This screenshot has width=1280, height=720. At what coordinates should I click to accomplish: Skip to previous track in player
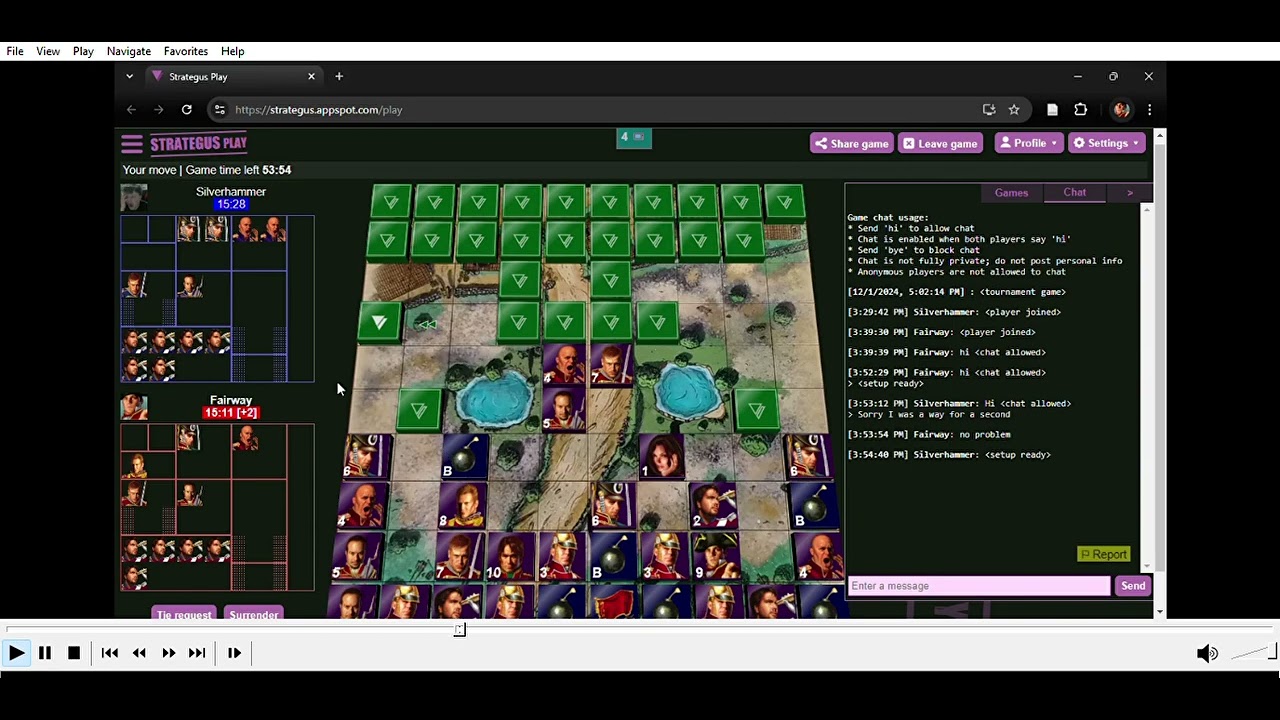click(x=110, y=653)
